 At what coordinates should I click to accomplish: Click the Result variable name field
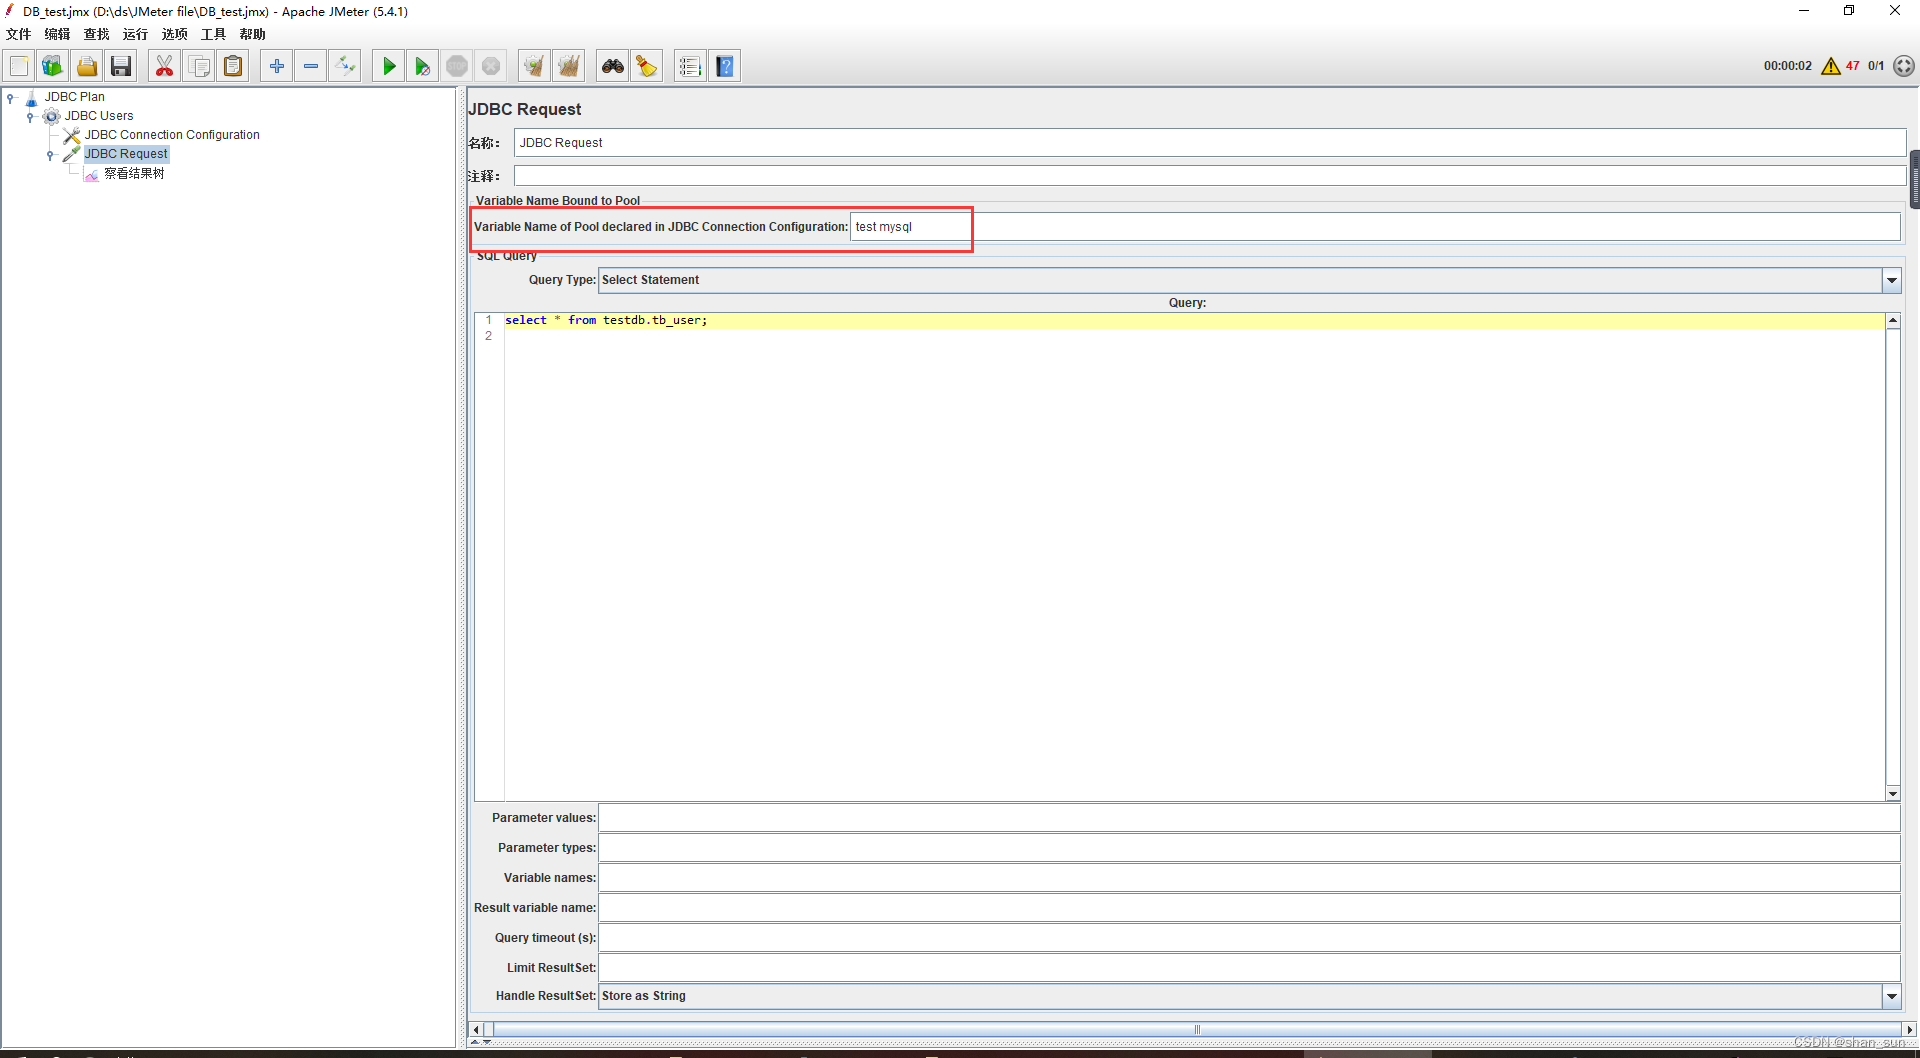pos(1249,908)
